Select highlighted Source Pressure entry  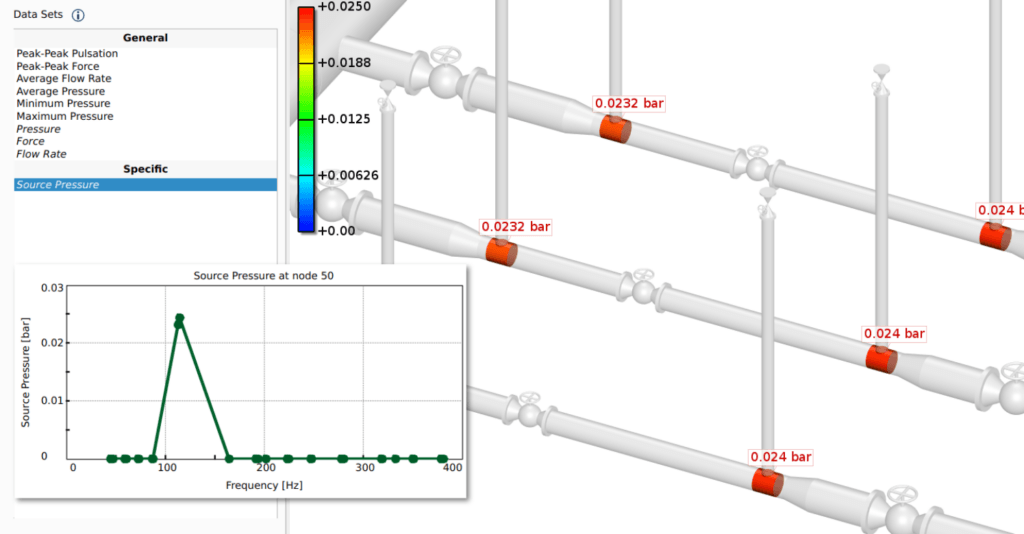coord(145,185)
